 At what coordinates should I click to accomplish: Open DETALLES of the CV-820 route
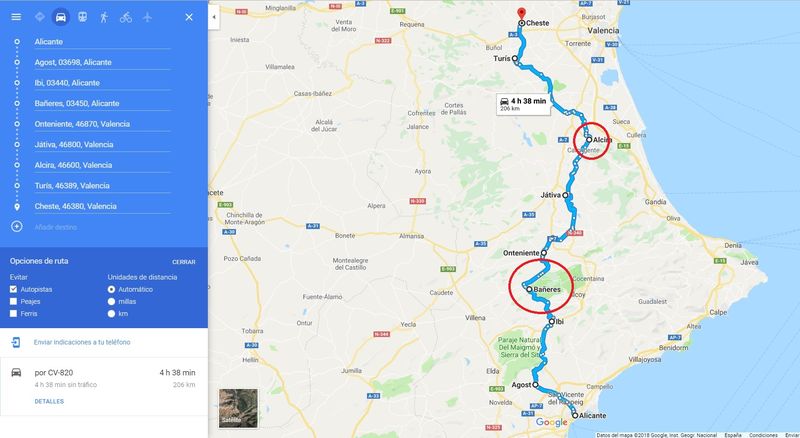point(49,401)
